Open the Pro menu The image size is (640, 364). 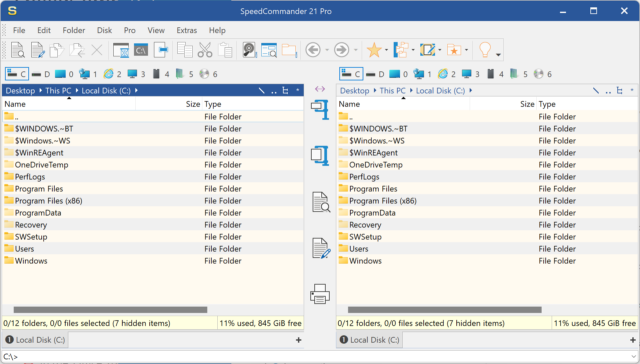[x=130, y=30]
